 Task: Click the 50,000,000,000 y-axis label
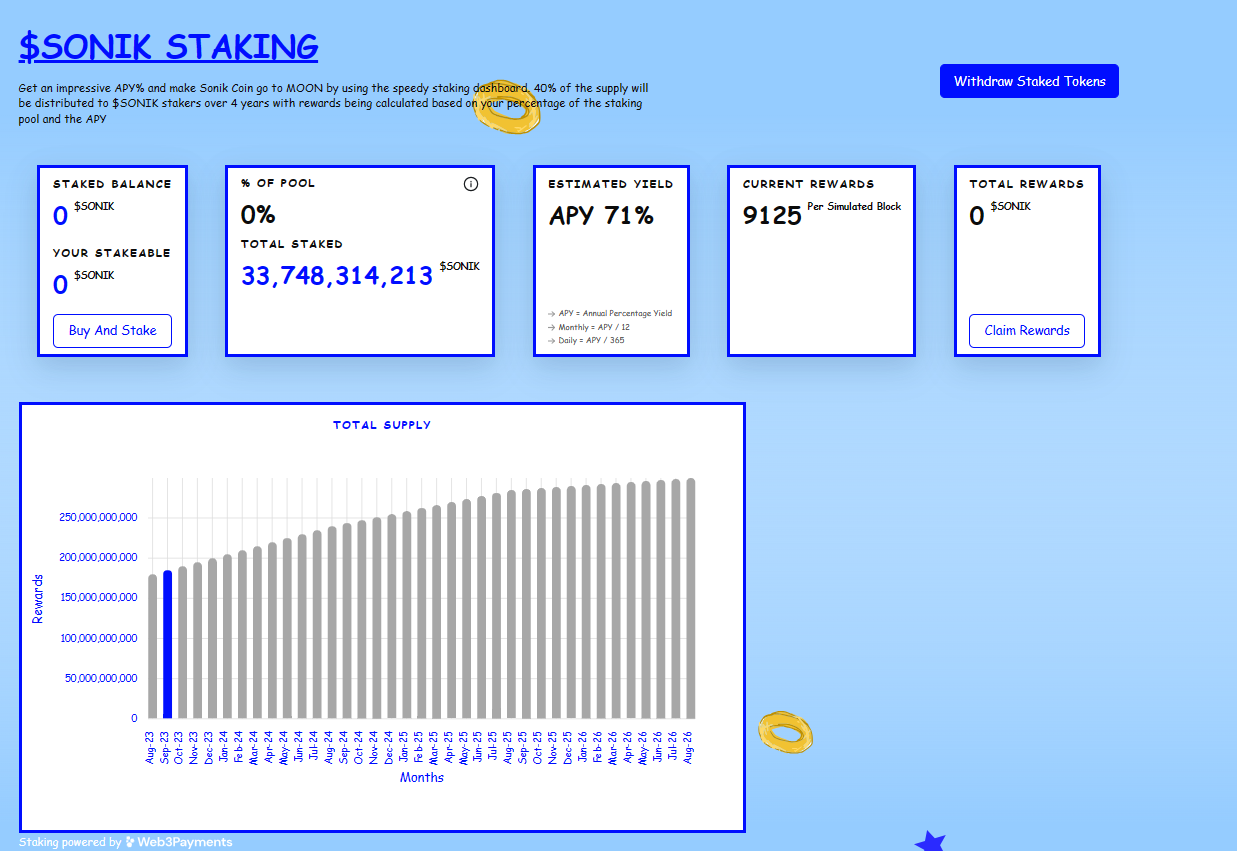coord(101,677)
